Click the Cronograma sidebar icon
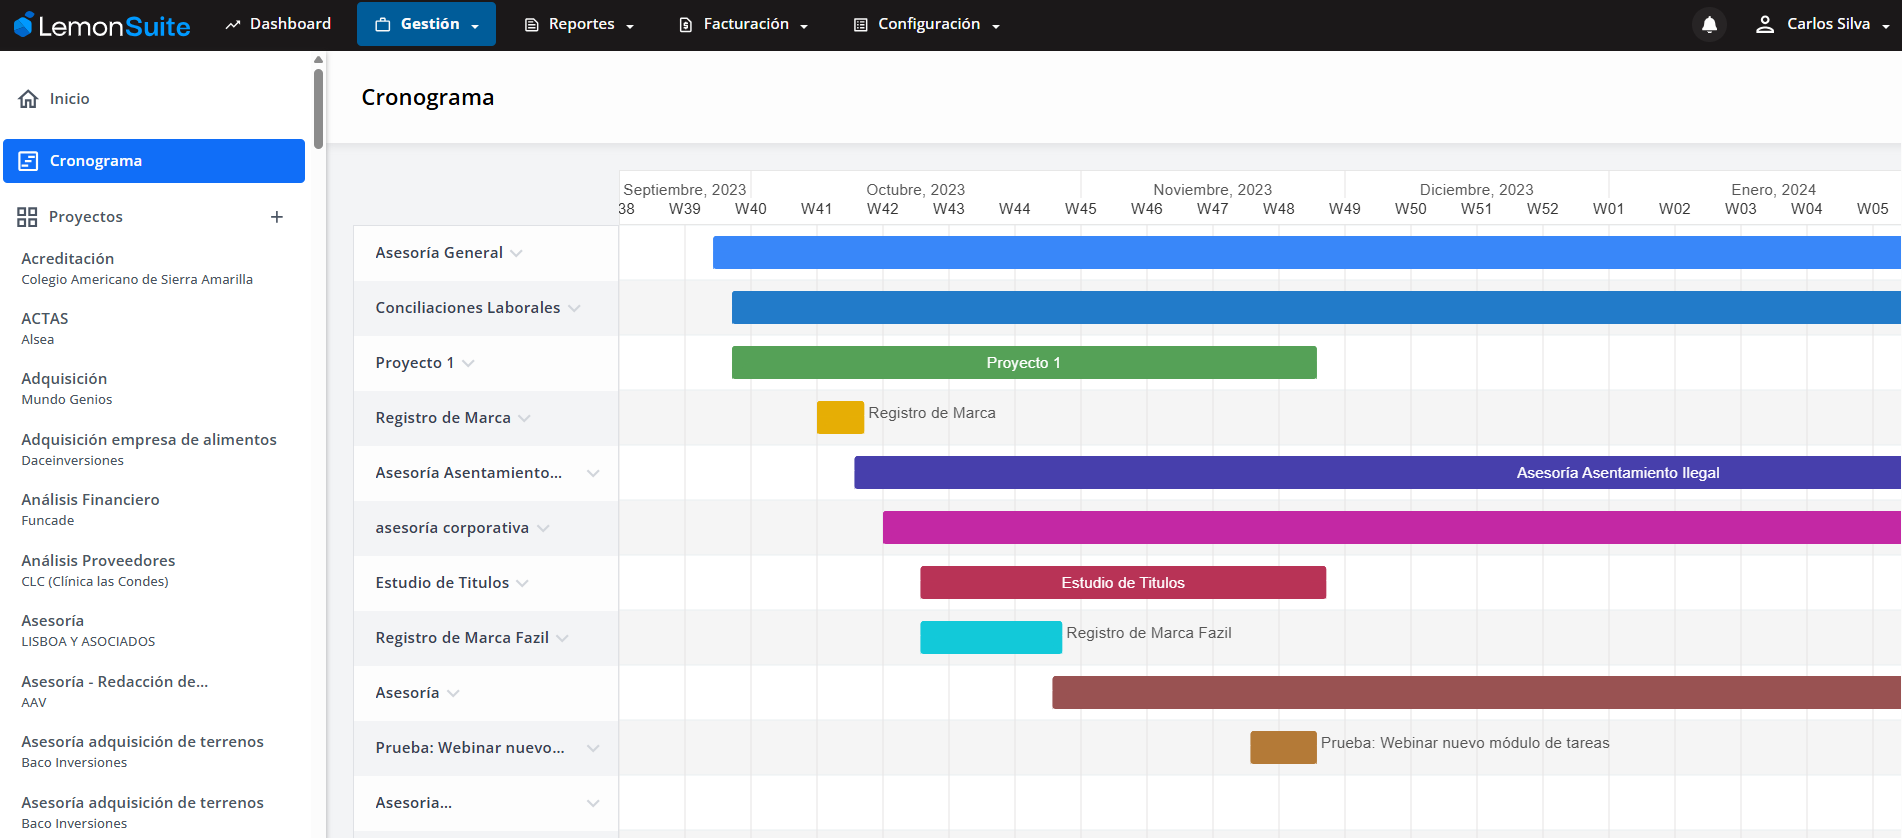Screen dimensions: 1902x838 28,161
